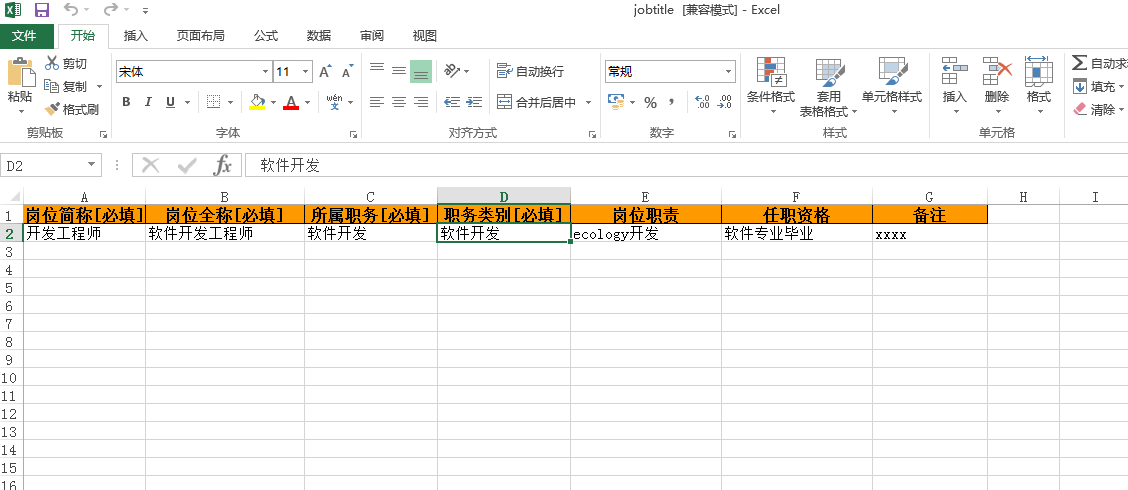Viewport: 1128px width, 490px height.
Task: Click the Increase Font Size icon
Action: [x=325, y=72]
